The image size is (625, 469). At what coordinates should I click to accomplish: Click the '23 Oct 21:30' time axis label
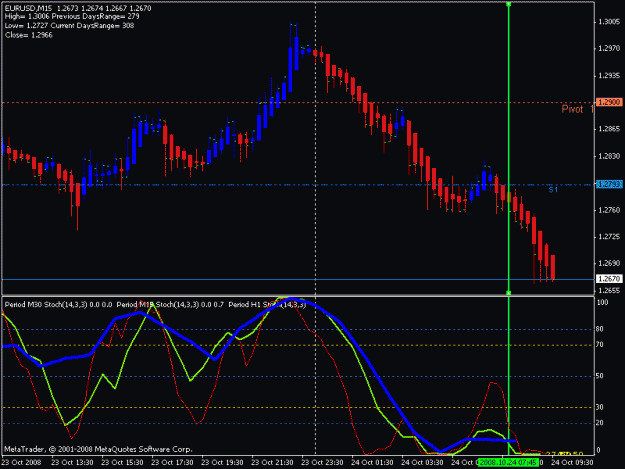click(272, 463)
